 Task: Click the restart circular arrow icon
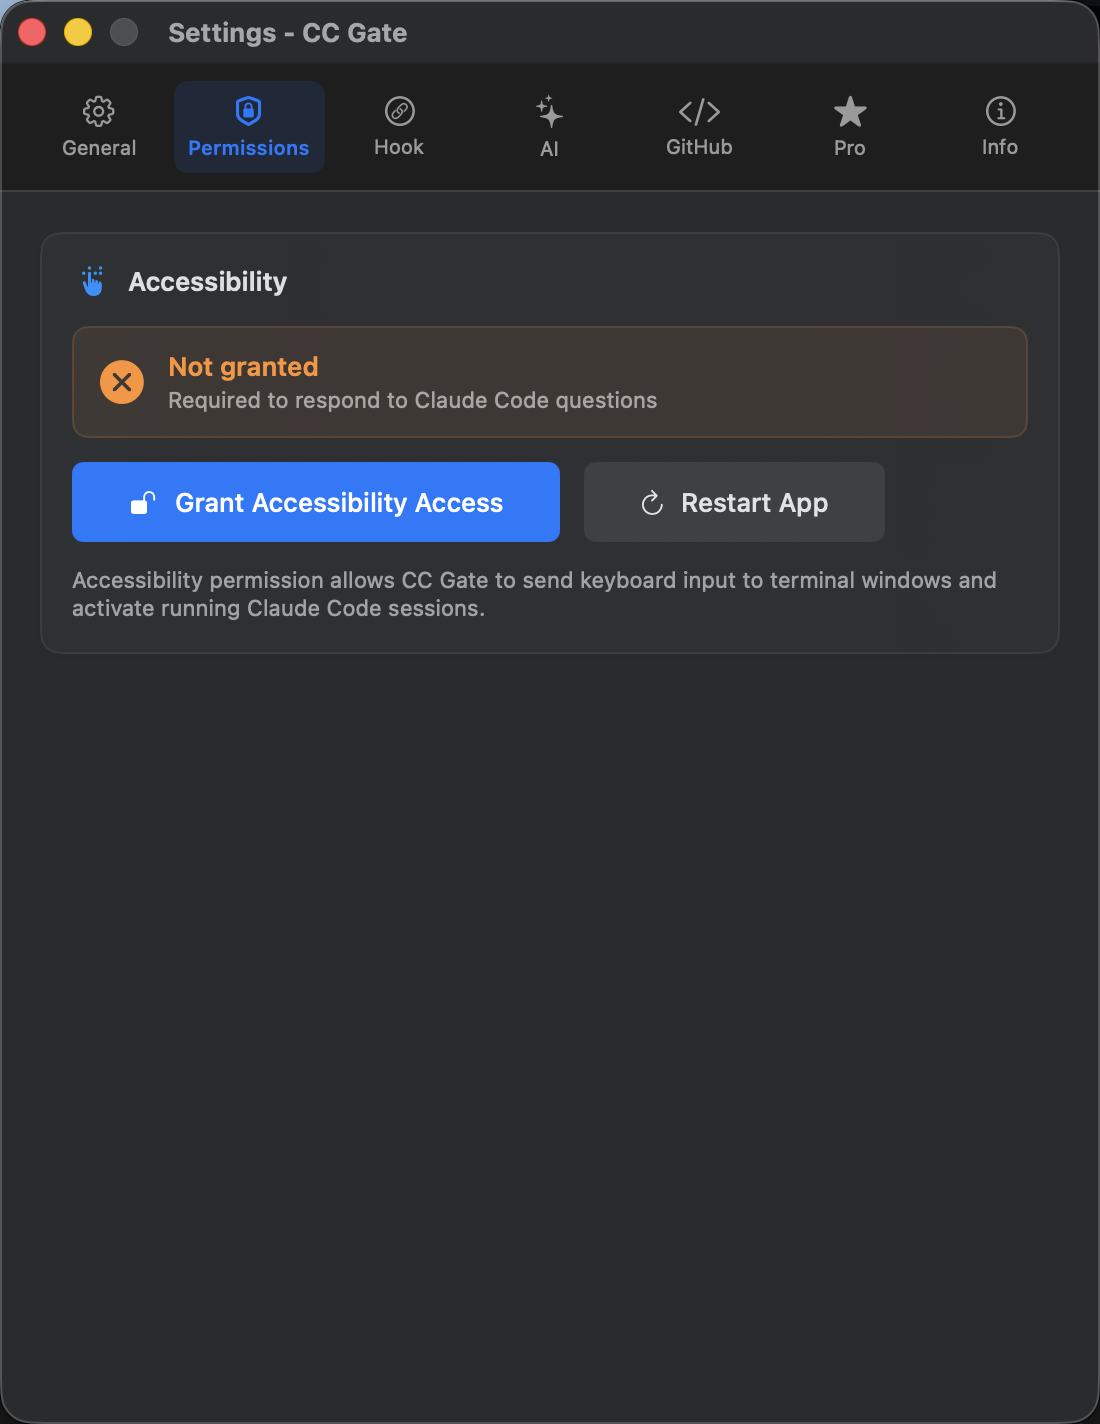click(652, 502)
